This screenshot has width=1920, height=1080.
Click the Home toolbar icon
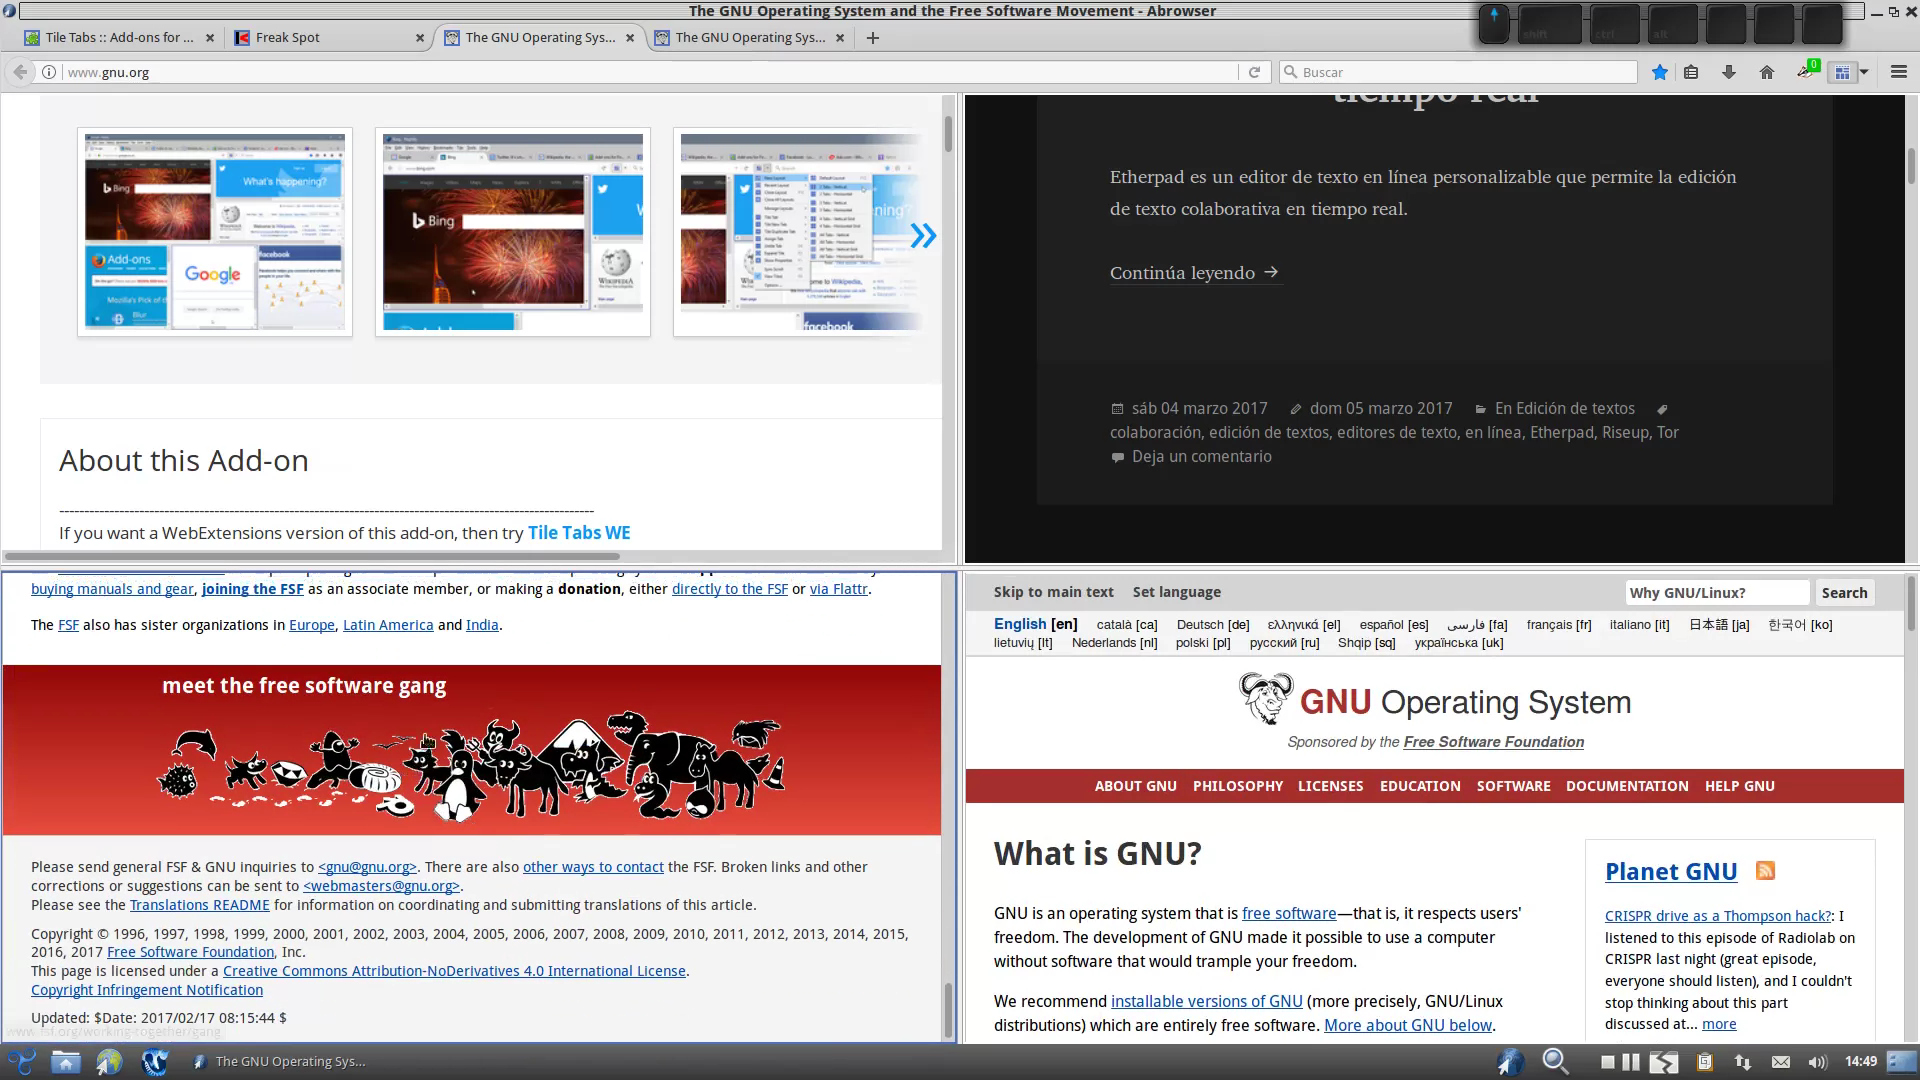point(1767,72)
